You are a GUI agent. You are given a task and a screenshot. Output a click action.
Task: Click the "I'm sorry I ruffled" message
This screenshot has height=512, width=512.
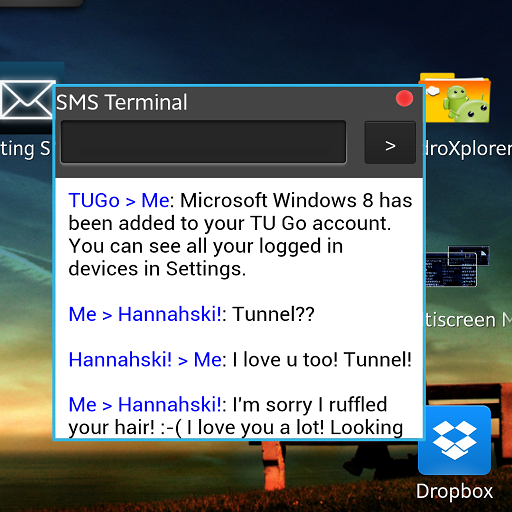tap(310, 405)
